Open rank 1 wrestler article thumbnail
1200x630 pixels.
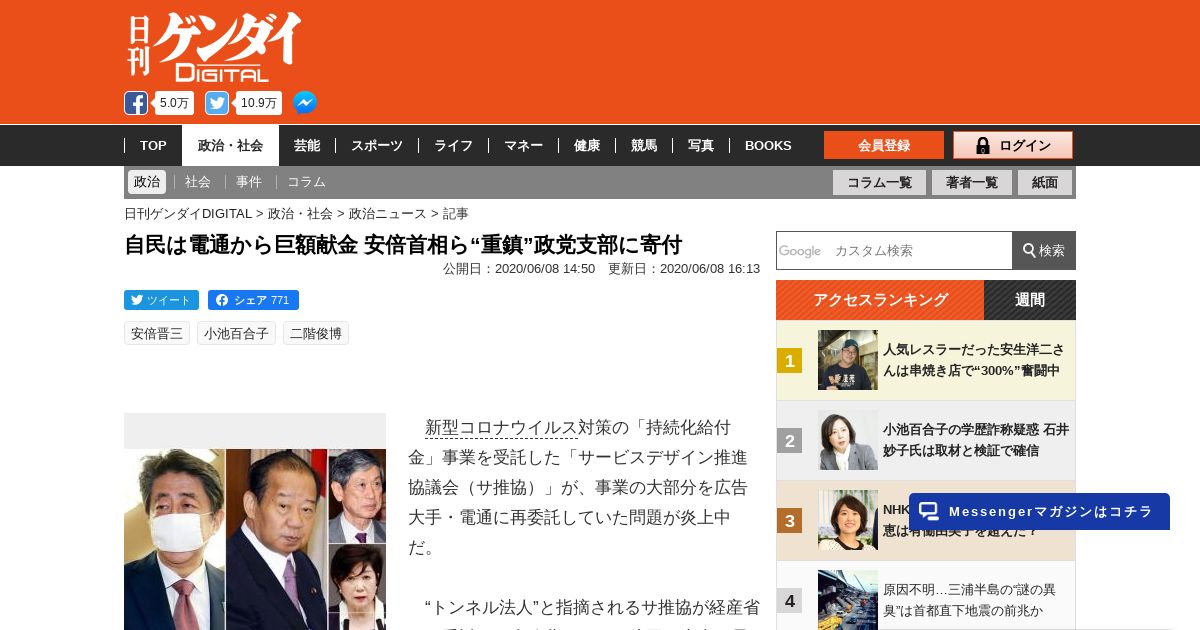tap(848, 360)
